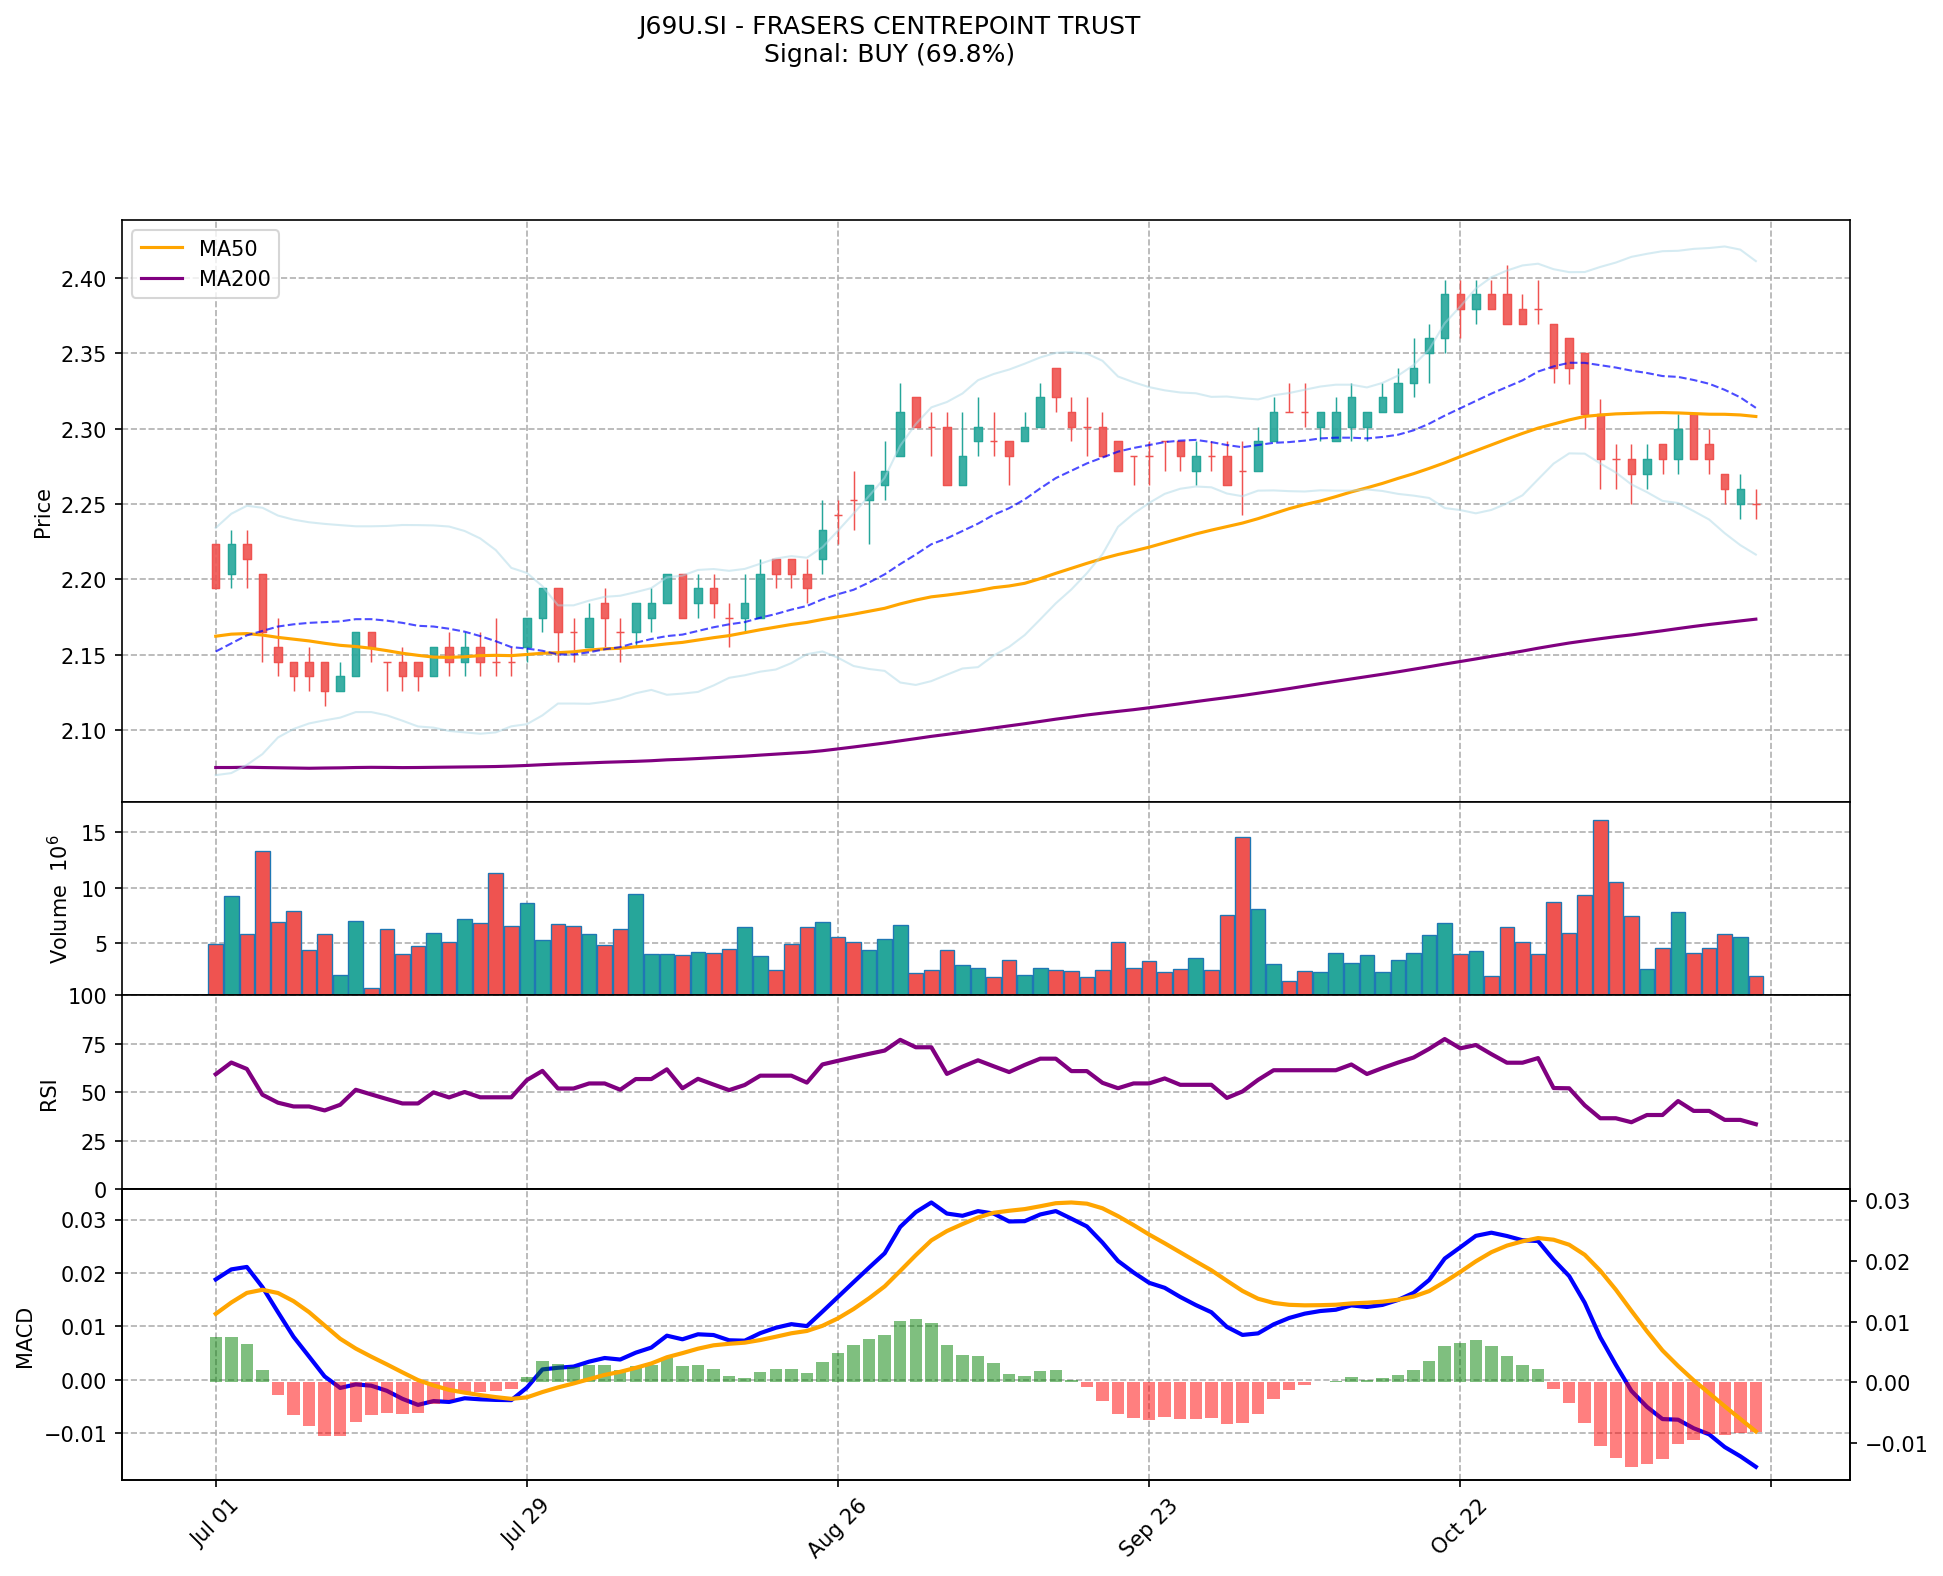Click the chart title J69U.SI FRASERS CENTREPOINT TRUST

tap(889, 26)
